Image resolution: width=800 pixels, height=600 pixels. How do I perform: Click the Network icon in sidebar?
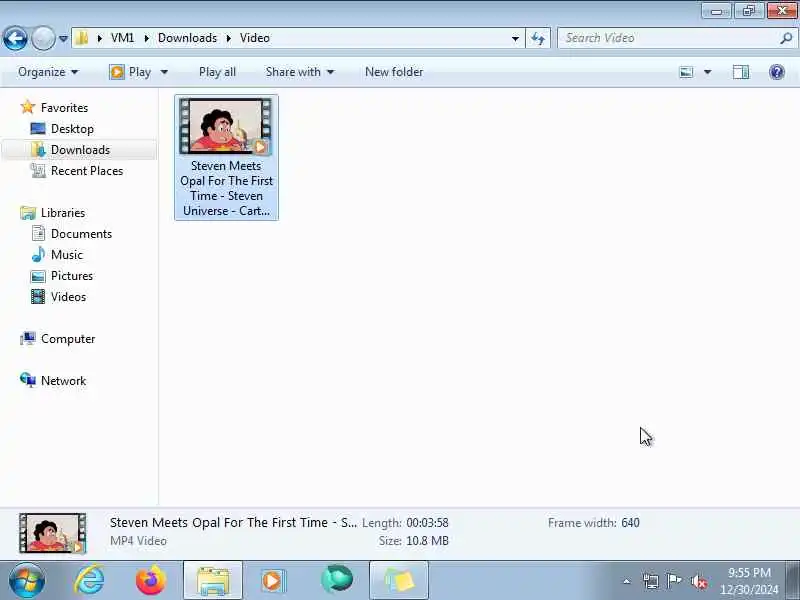coord(28,380)
